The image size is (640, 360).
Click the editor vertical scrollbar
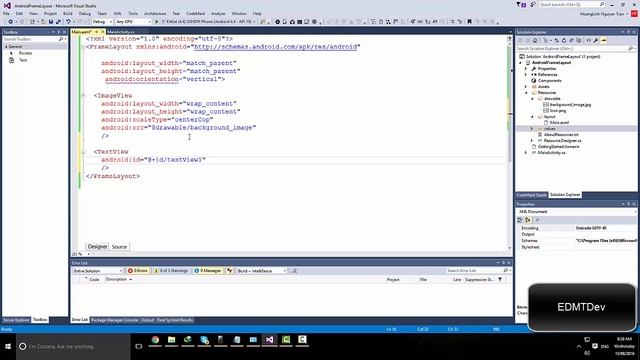point(510,143)
